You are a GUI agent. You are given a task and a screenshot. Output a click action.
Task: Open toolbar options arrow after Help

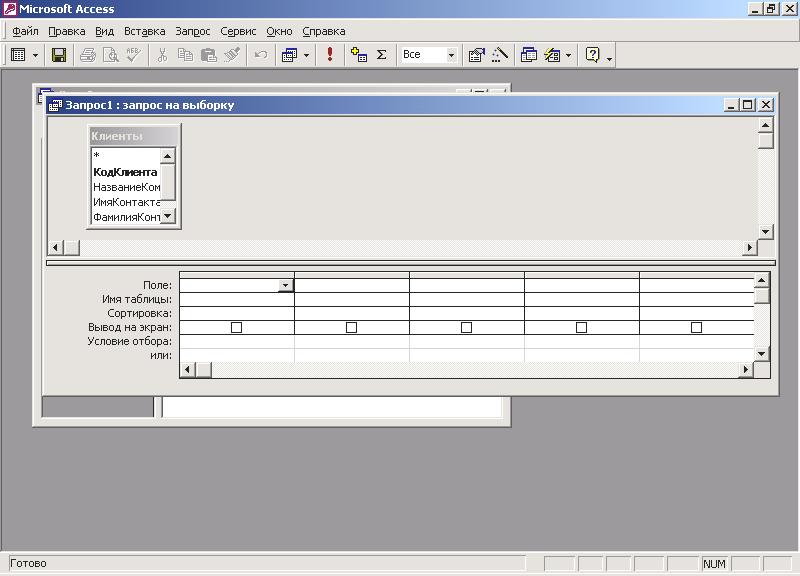point(609,59)
